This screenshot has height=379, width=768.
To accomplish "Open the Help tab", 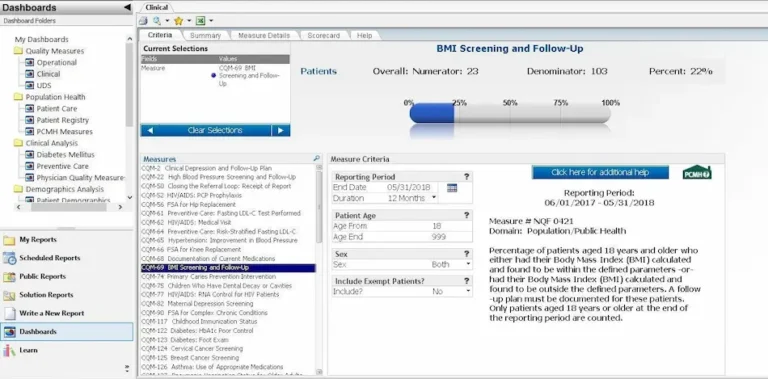I will 364,35.
